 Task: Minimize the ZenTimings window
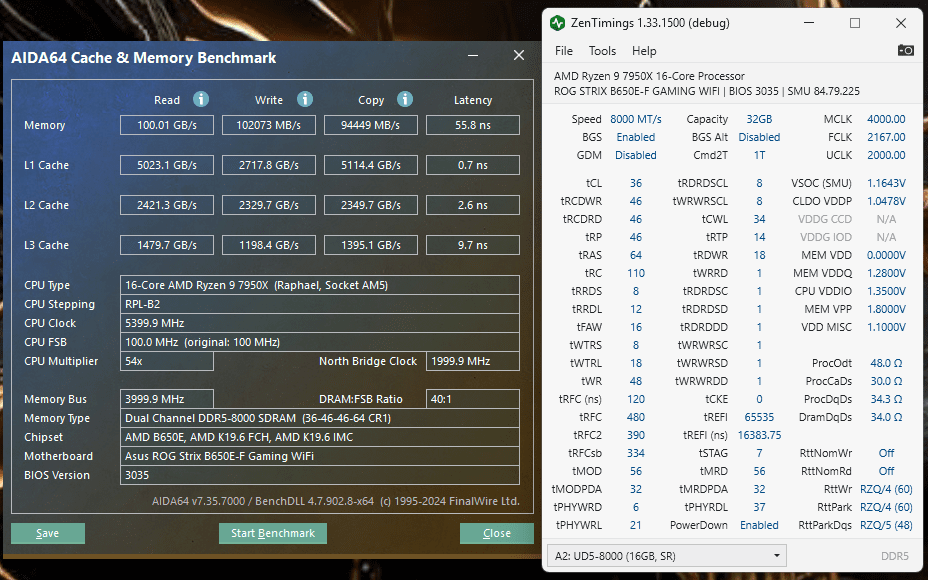click(x=809, y=23)
